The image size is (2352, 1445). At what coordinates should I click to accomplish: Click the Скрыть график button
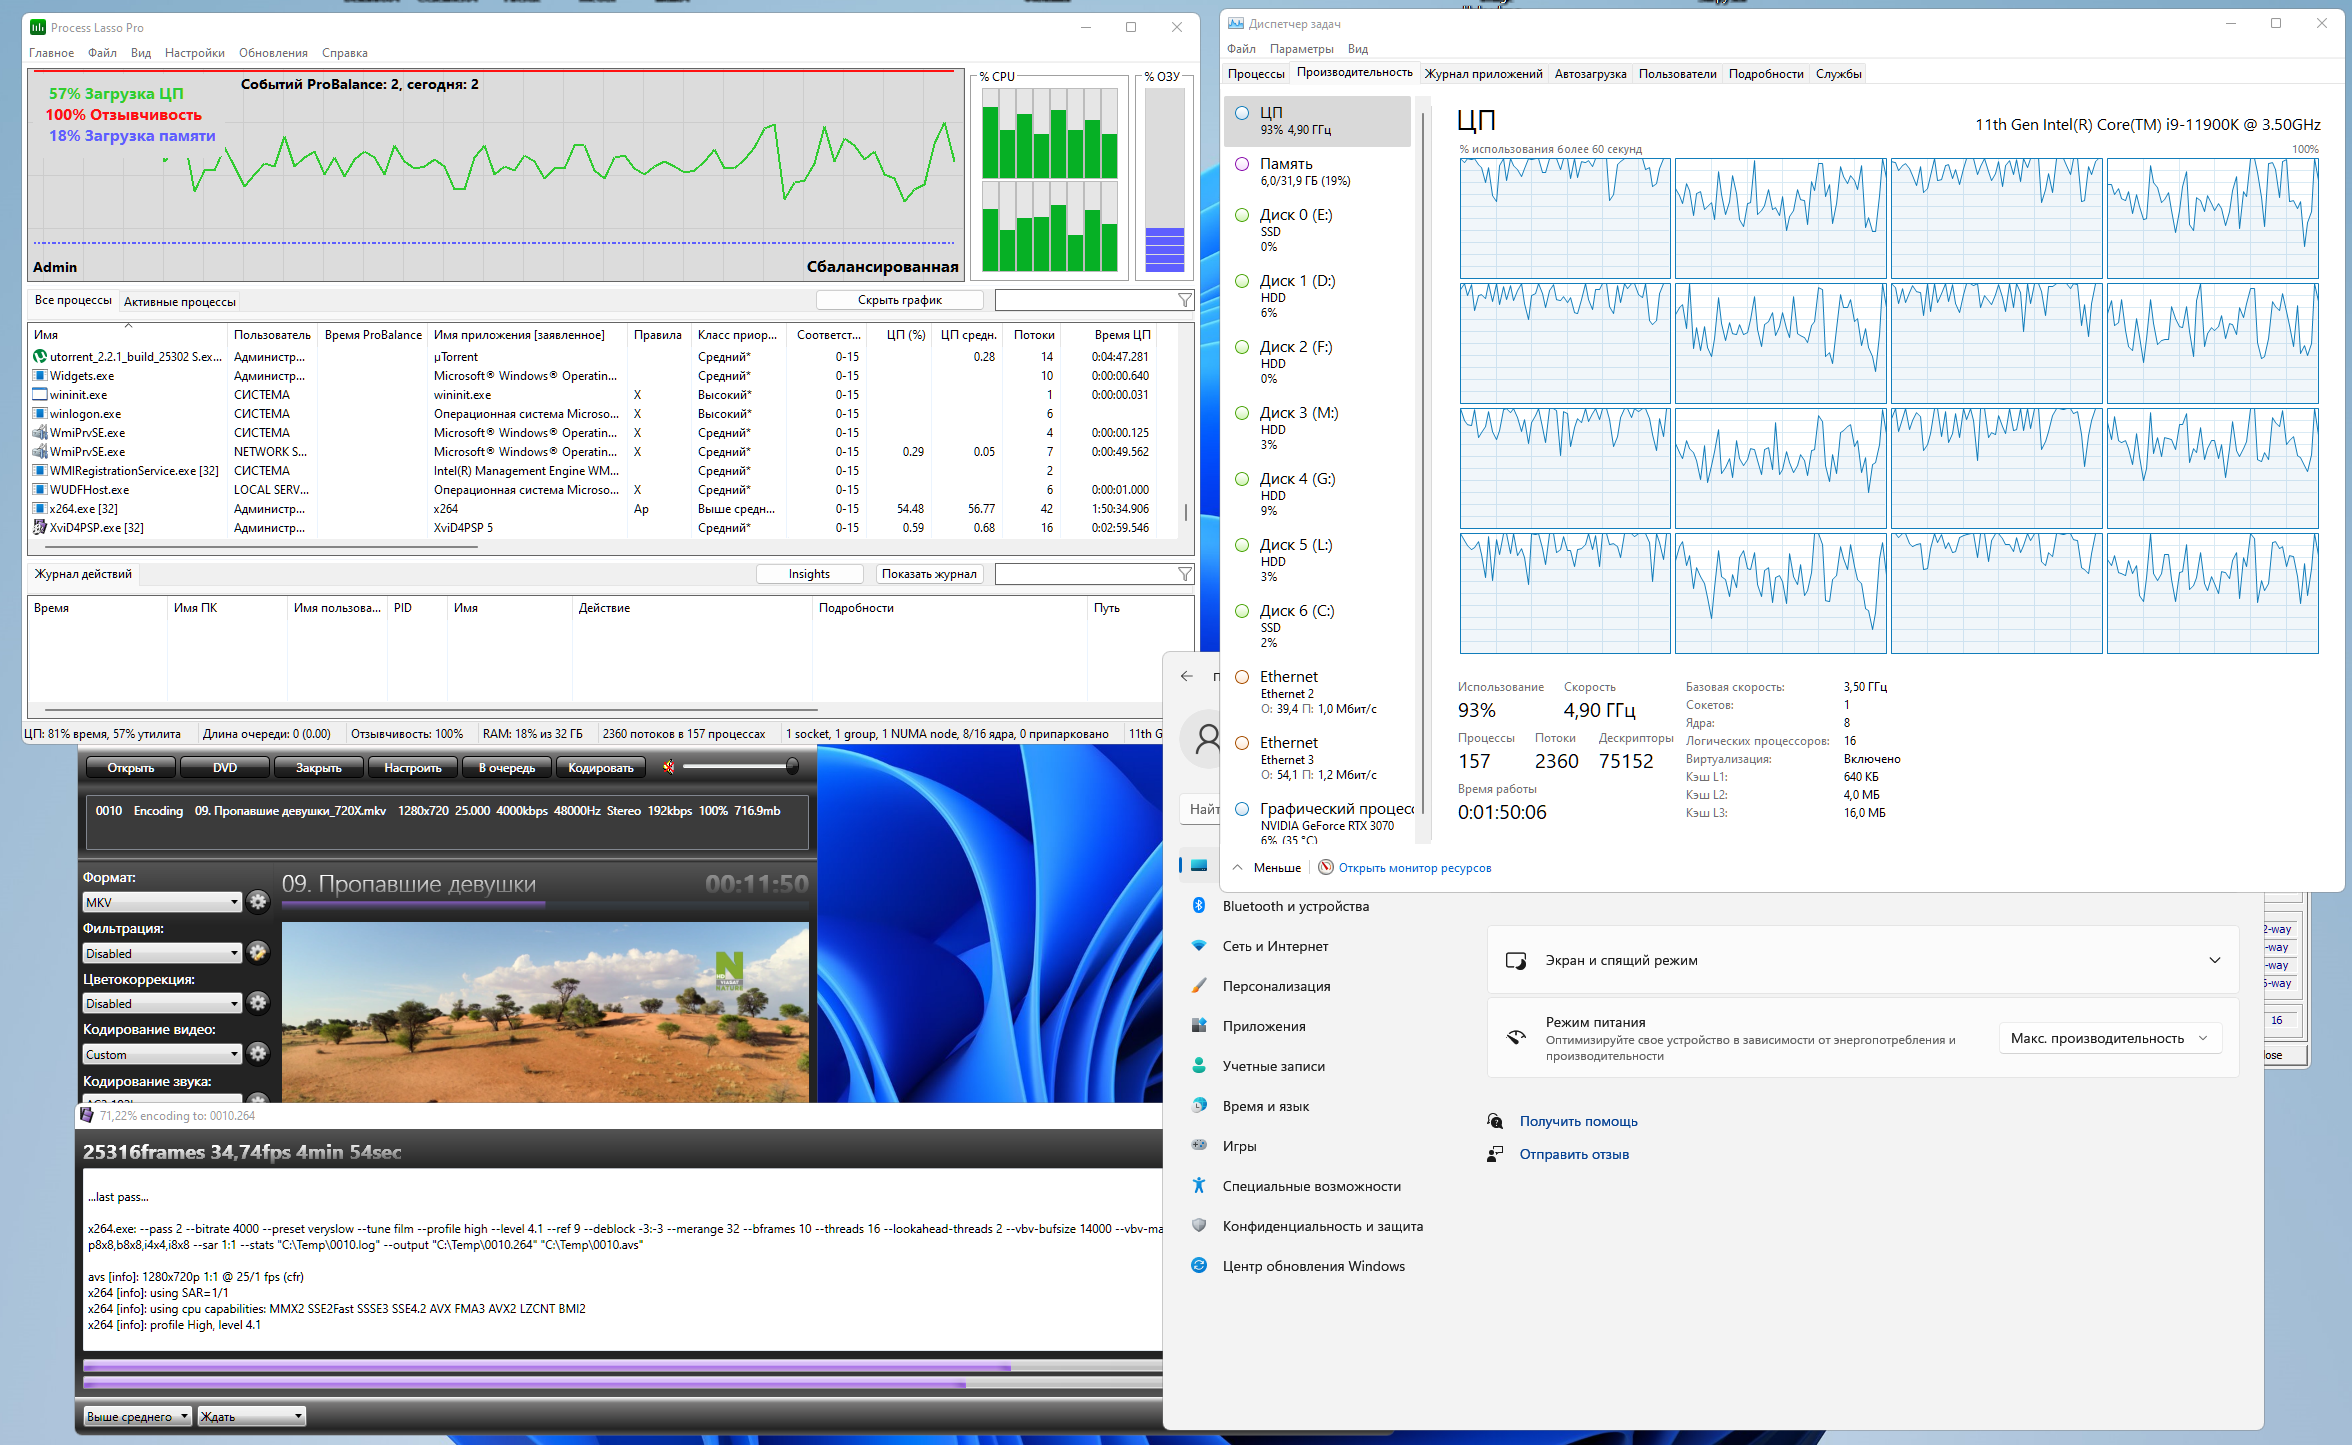[x=899, y=300]
